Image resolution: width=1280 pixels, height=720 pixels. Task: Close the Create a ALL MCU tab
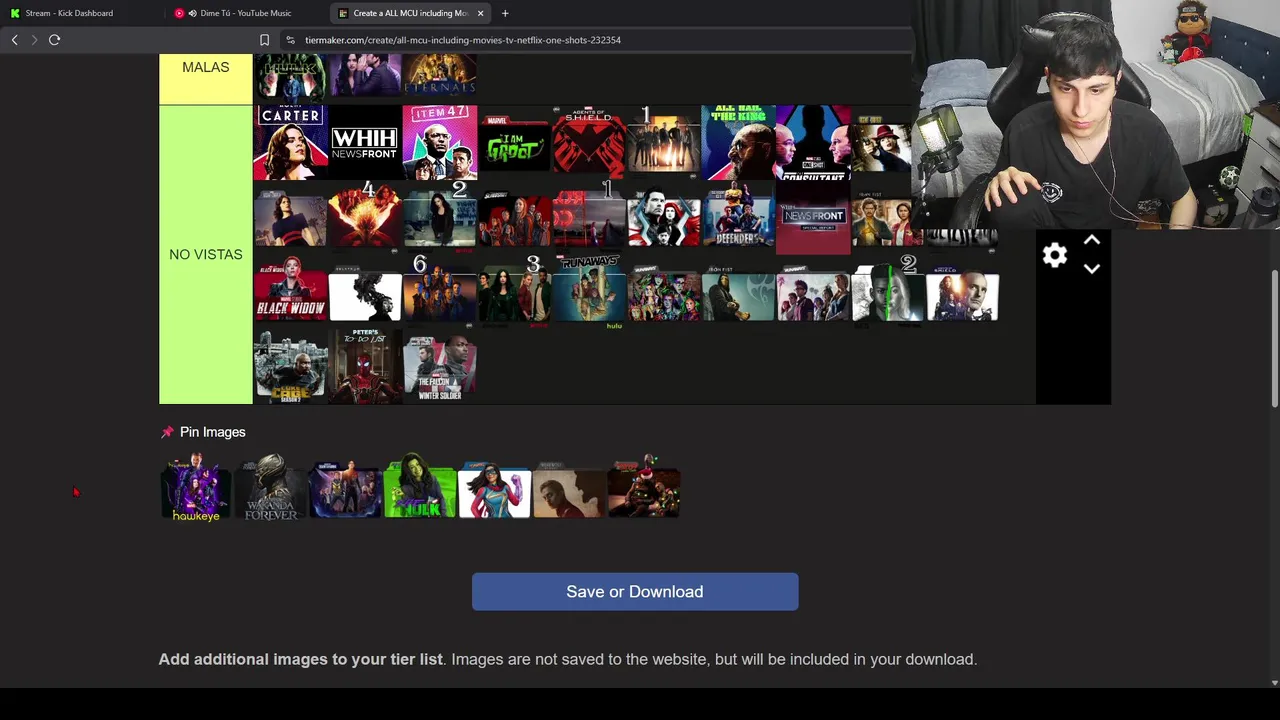[480, 13]
